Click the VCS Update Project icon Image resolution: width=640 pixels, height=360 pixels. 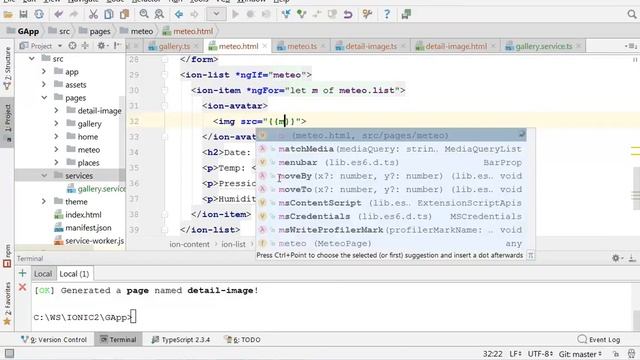(x=286, y=15)
